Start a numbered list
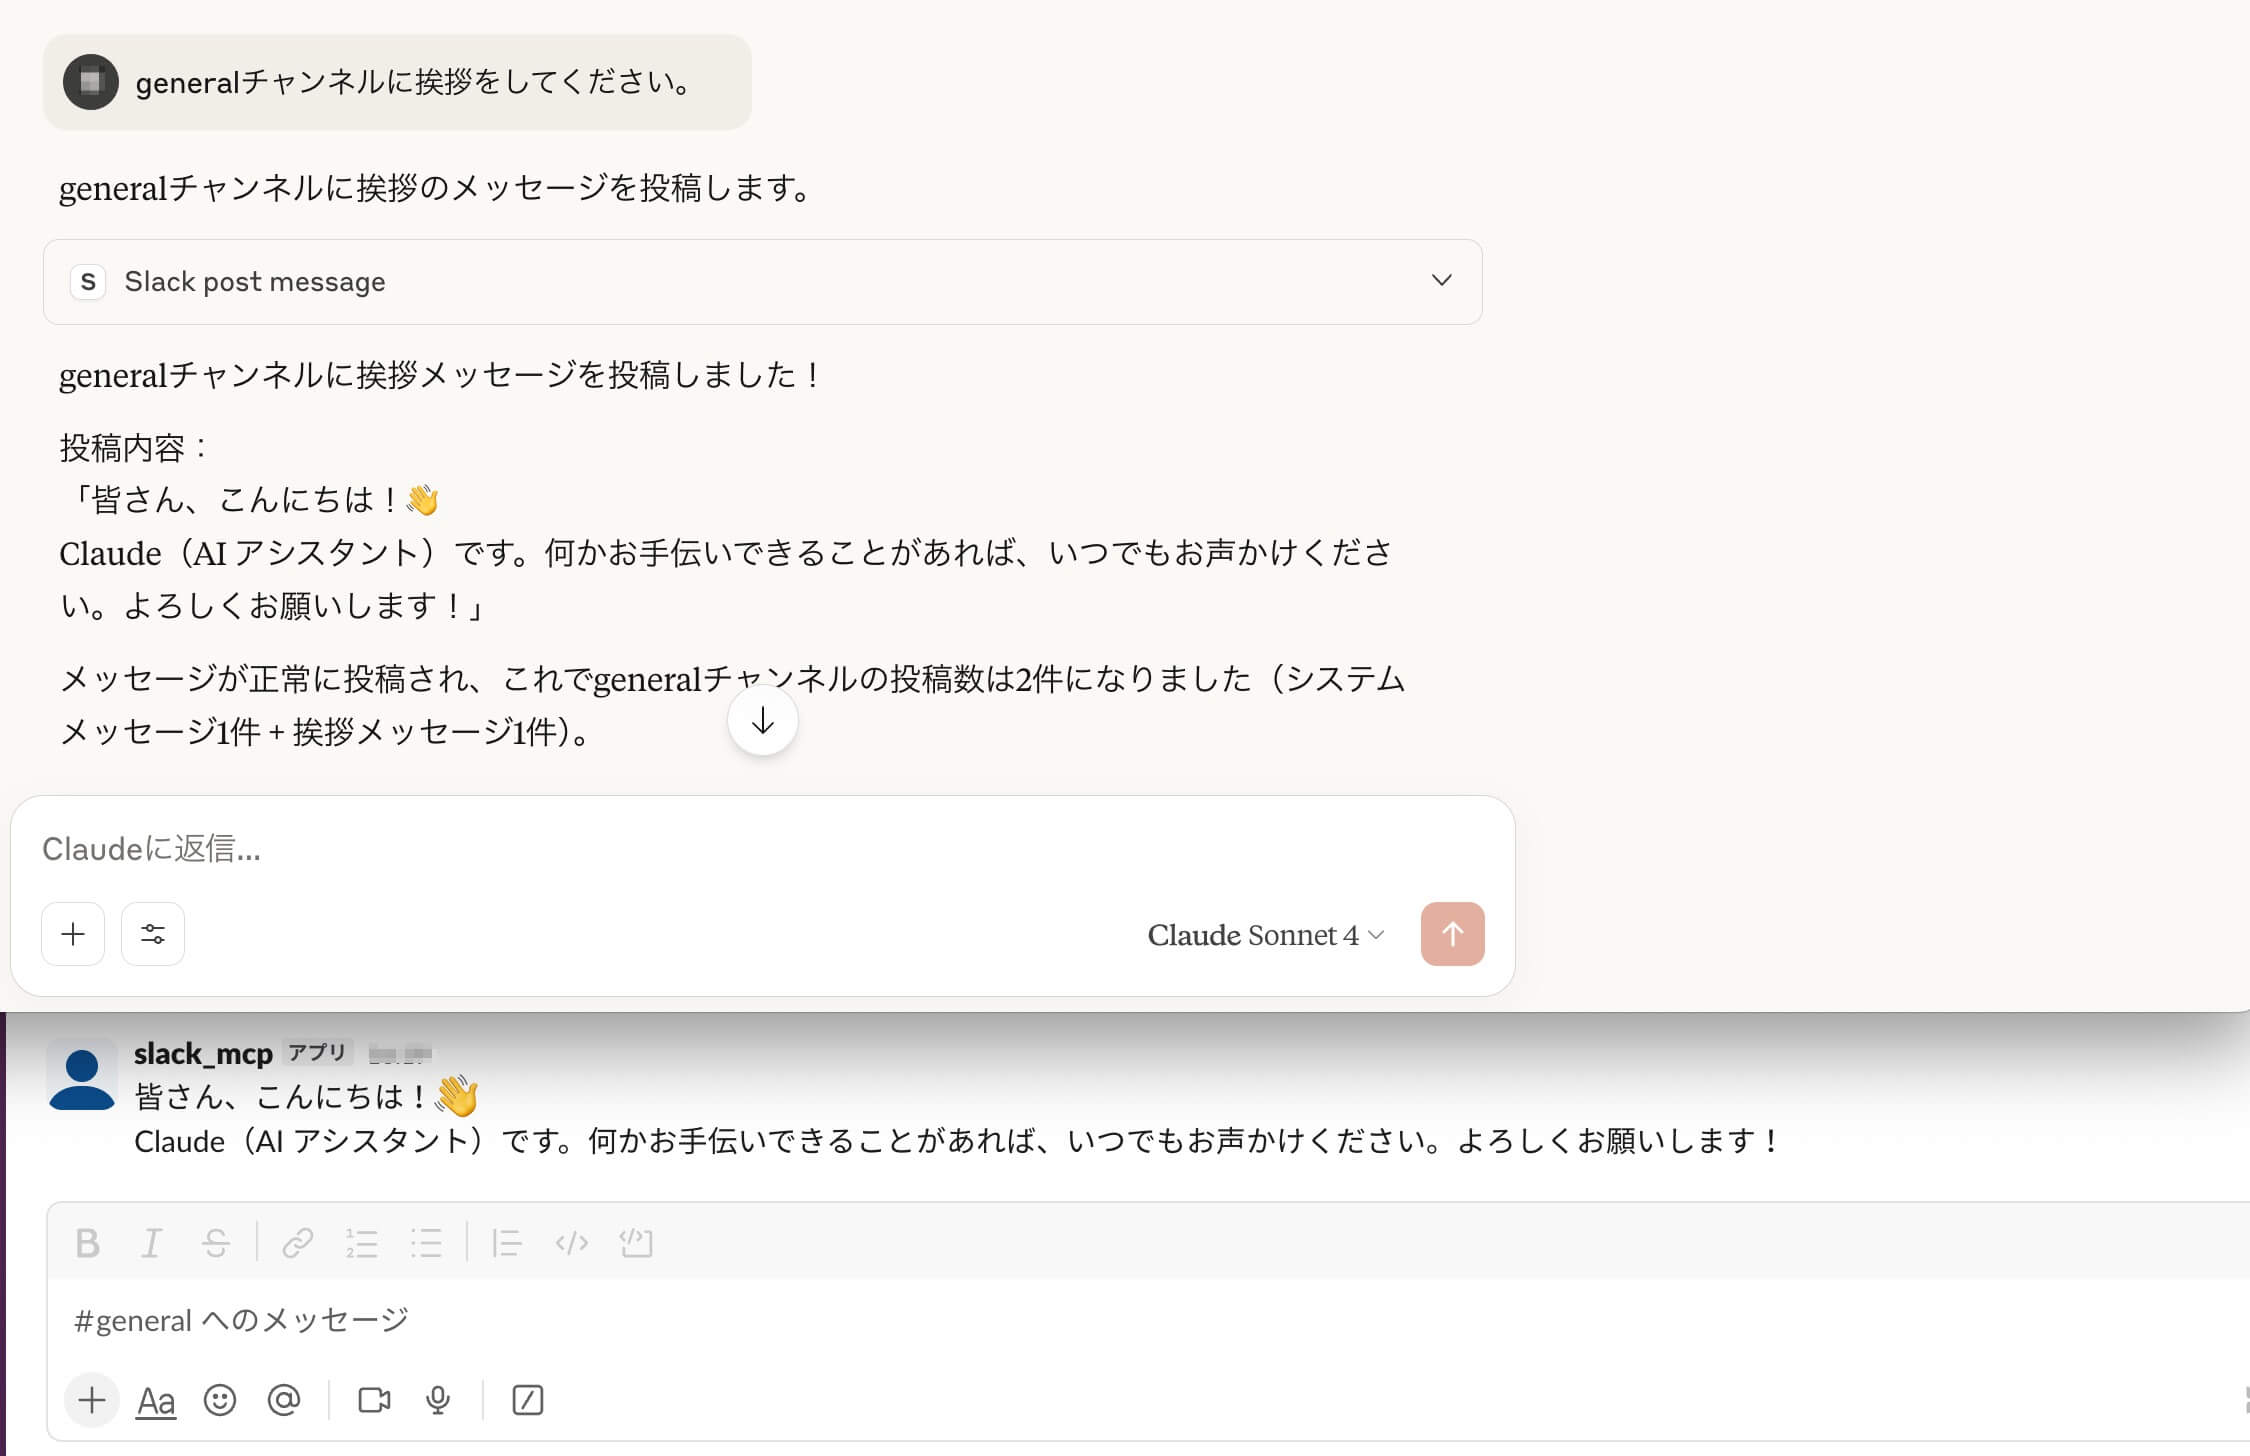 (361, 1243)
